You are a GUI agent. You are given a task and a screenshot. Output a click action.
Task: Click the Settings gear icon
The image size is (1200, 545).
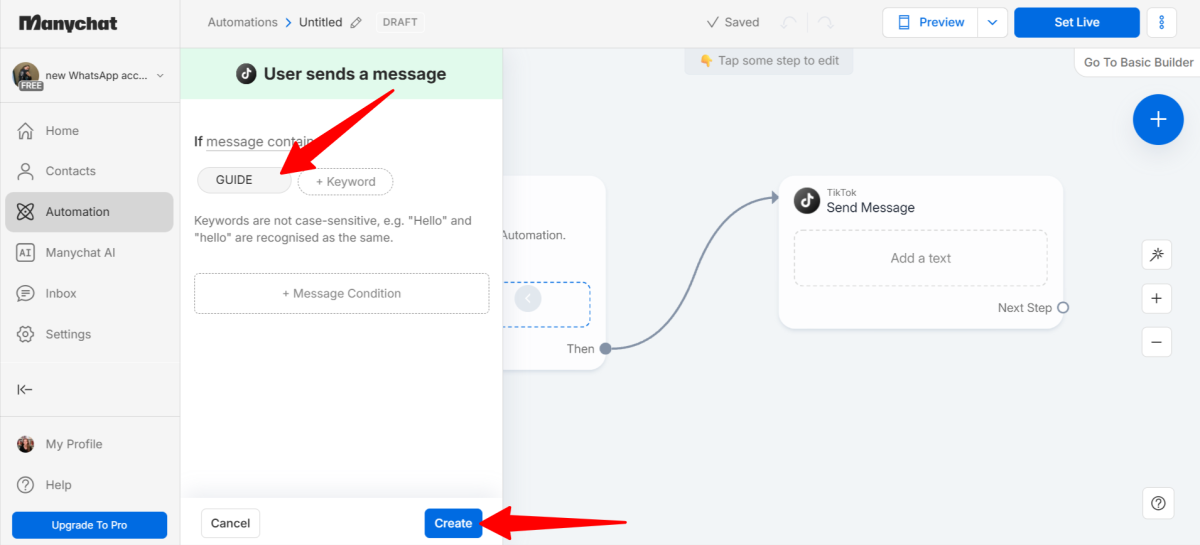tap(26, 334)
